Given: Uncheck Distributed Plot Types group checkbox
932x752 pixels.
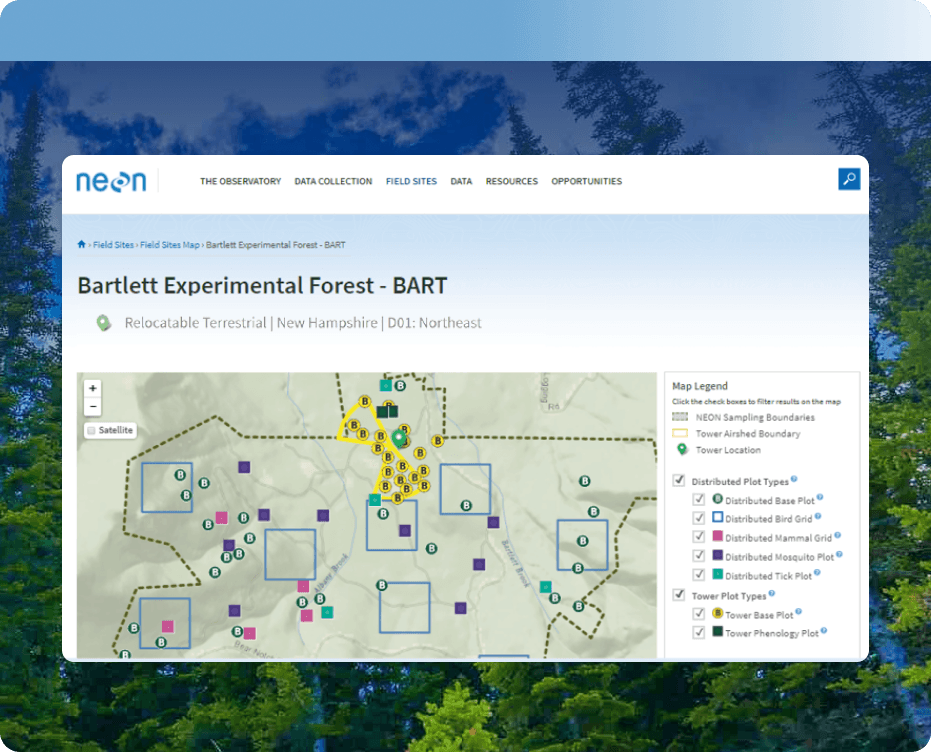Looking at the screenshot, I should tap(679, 480).
